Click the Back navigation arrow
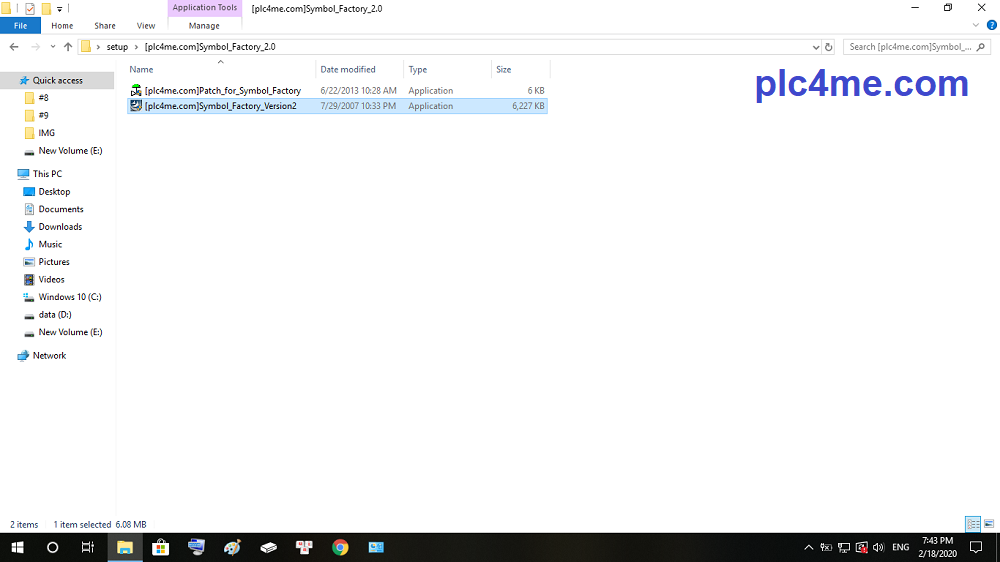 pyautogui.click(x=14, y=47)
